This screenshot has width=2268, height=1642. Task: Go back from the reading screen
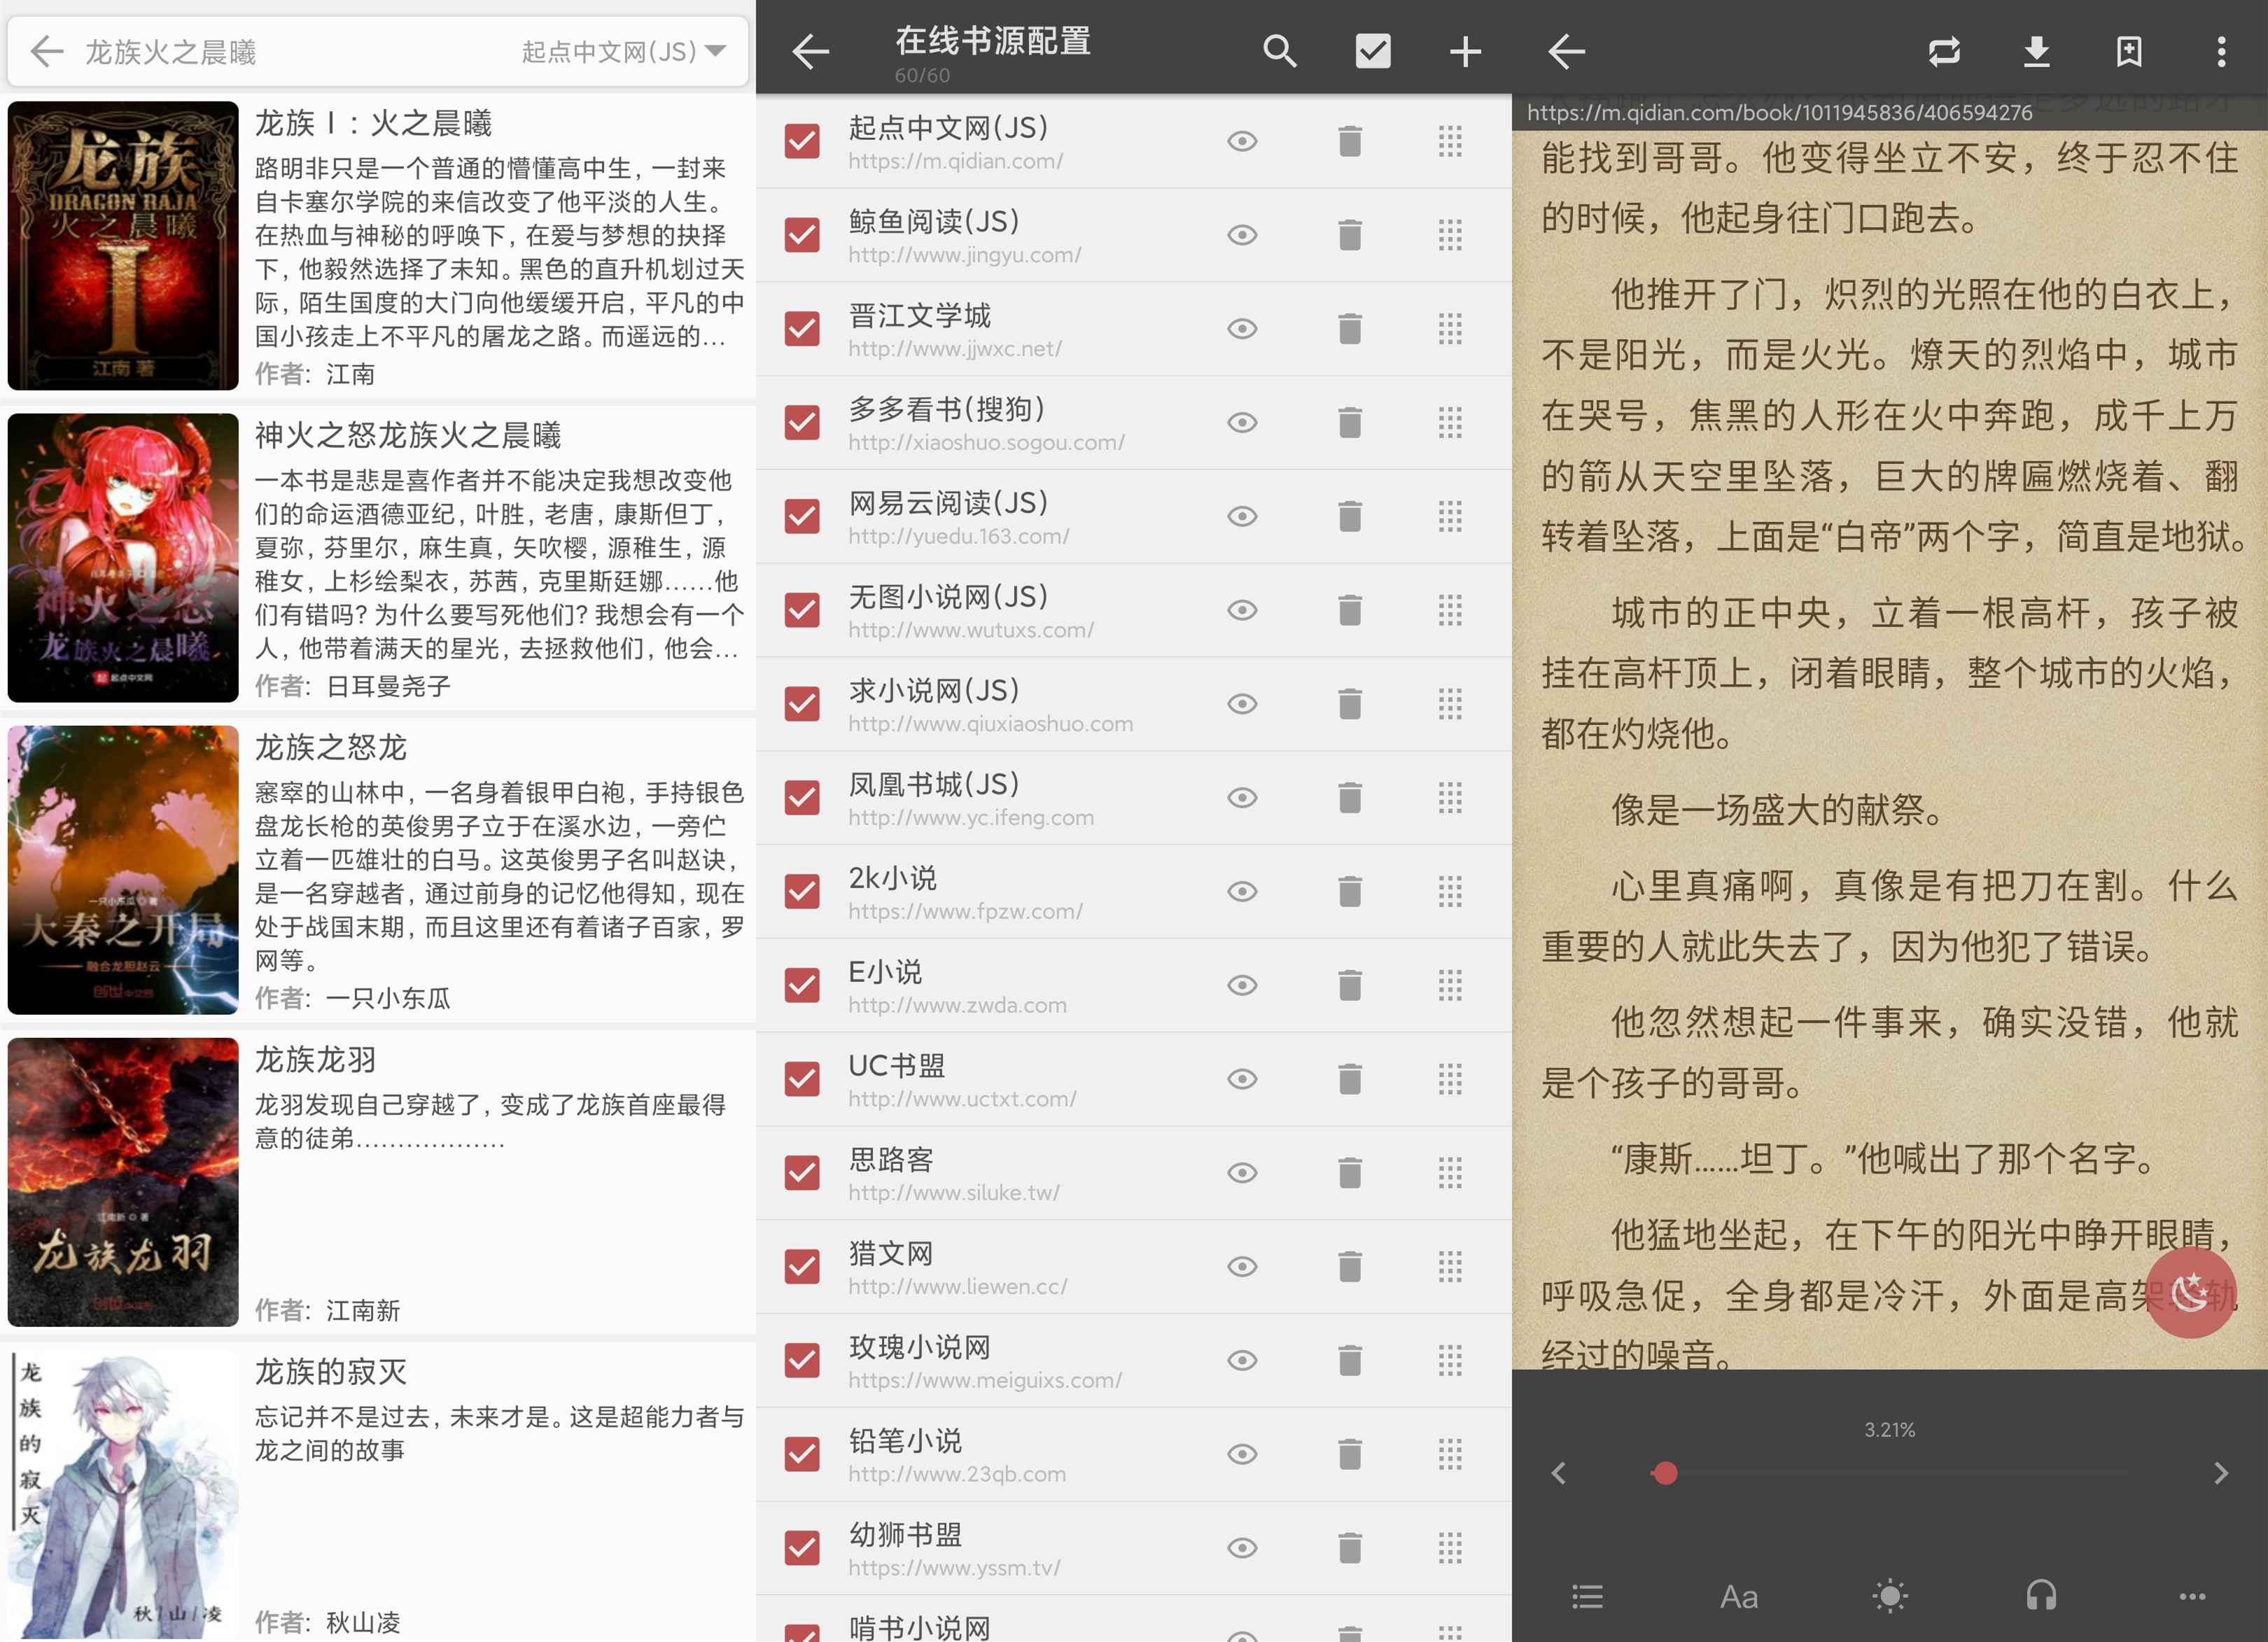(x=1566, y=51)
